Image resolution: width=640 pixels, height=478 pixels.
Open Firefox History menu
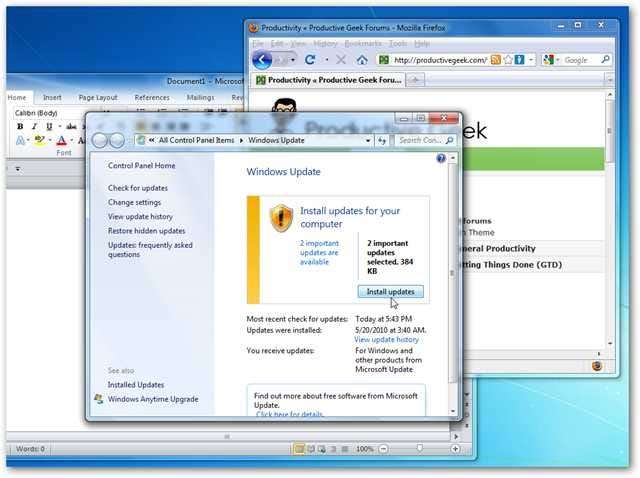(325, 43)
